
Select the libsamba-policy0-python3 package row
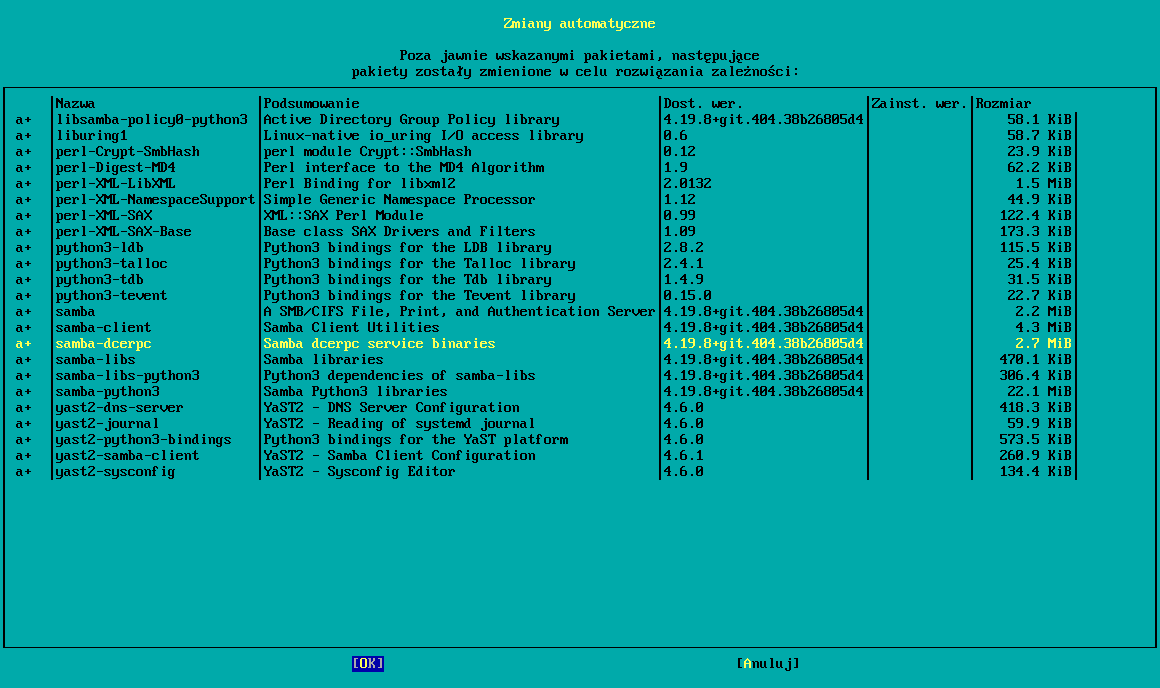point(545,120)
